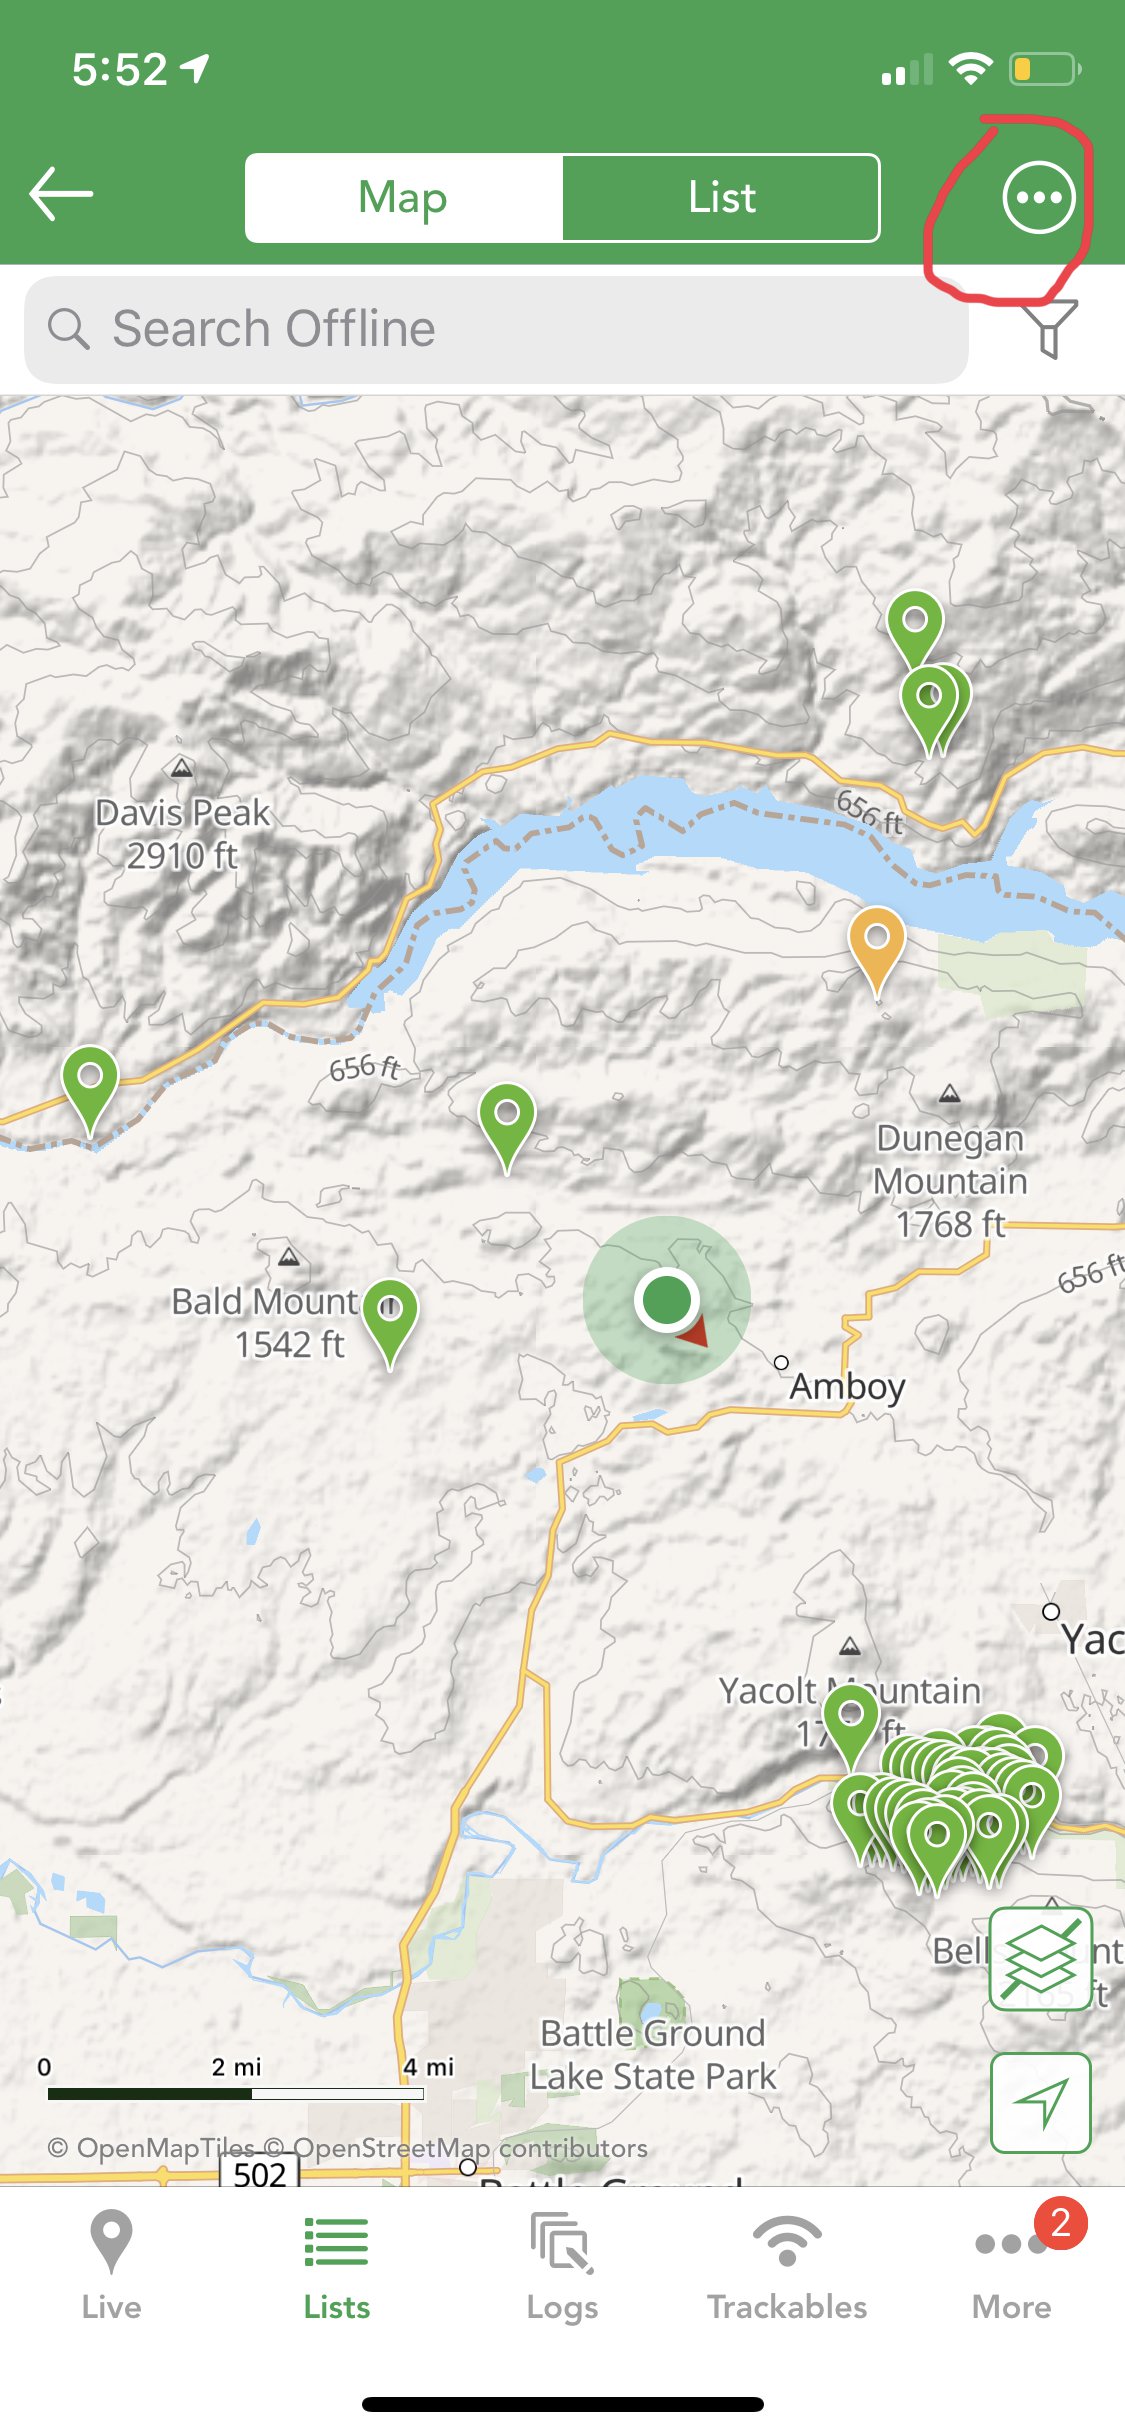Tap the back arrow icon
The width and height of the screenshot is (1125, 2436).
pos(61,194)
